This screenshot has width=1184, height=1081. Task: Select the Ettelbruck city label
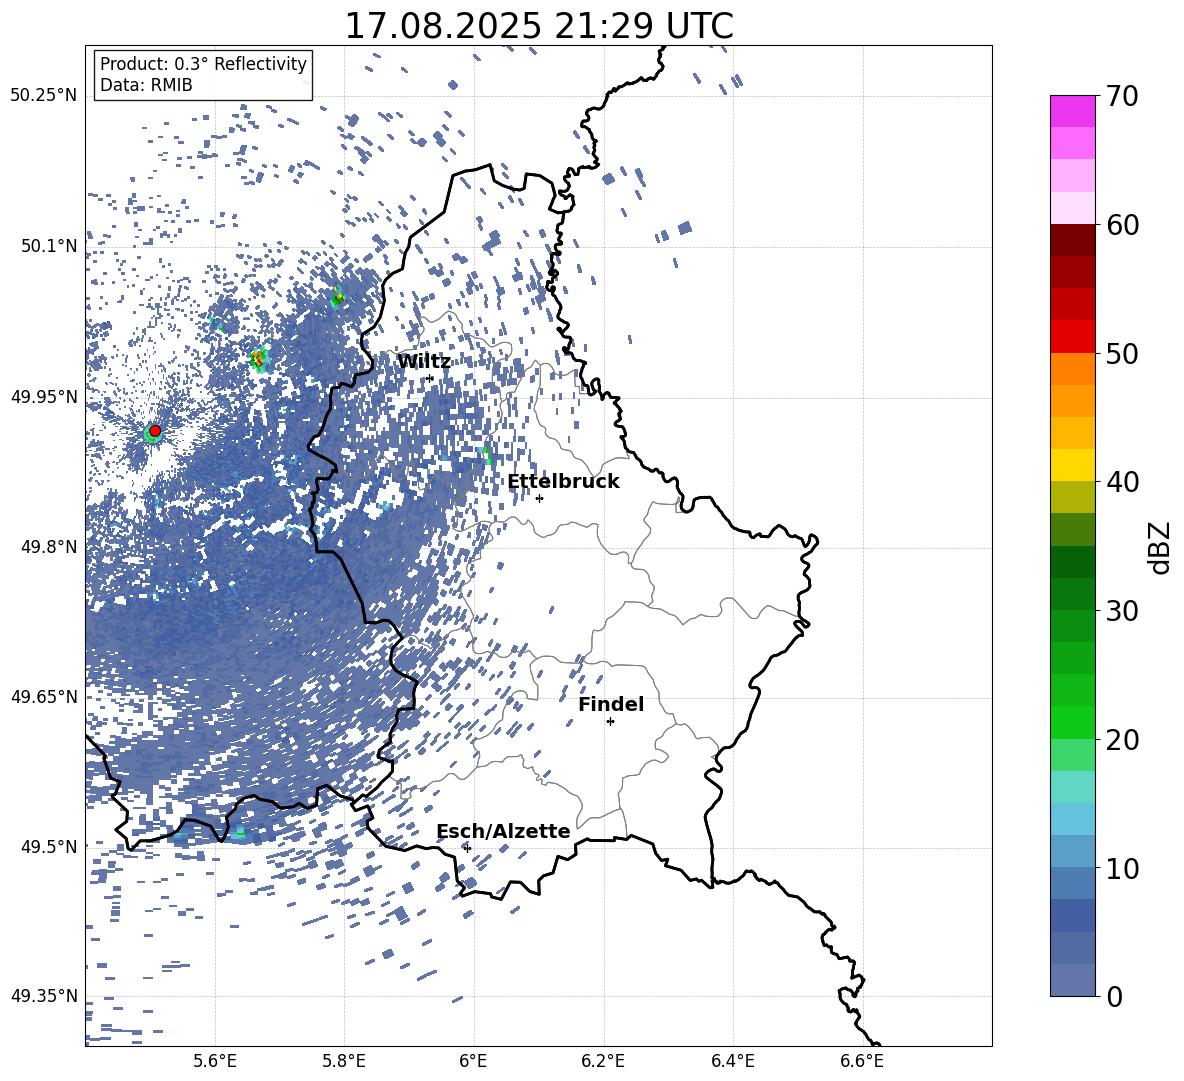tap(563, 482)
